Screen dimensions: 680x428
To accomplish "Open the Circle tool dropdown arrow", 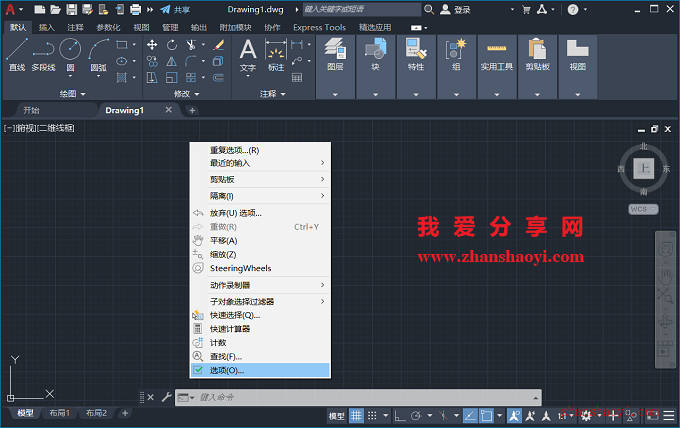I will (70, 76).
